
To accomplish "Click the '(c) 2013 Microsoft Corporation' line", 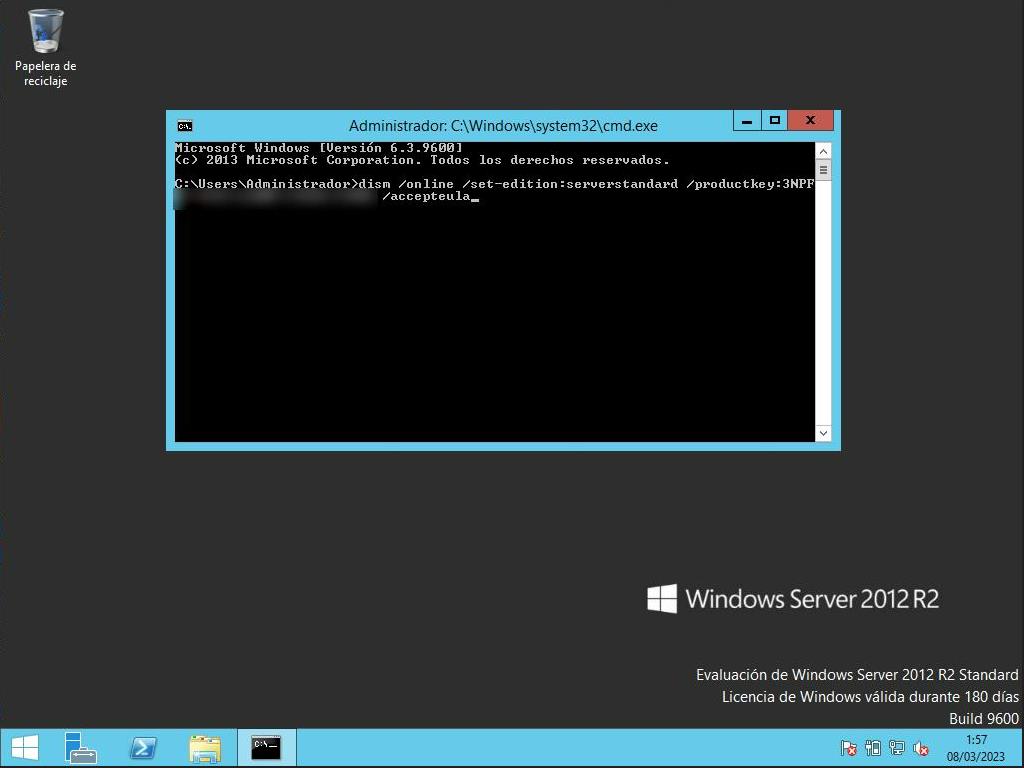I will (x=422, y=160).
